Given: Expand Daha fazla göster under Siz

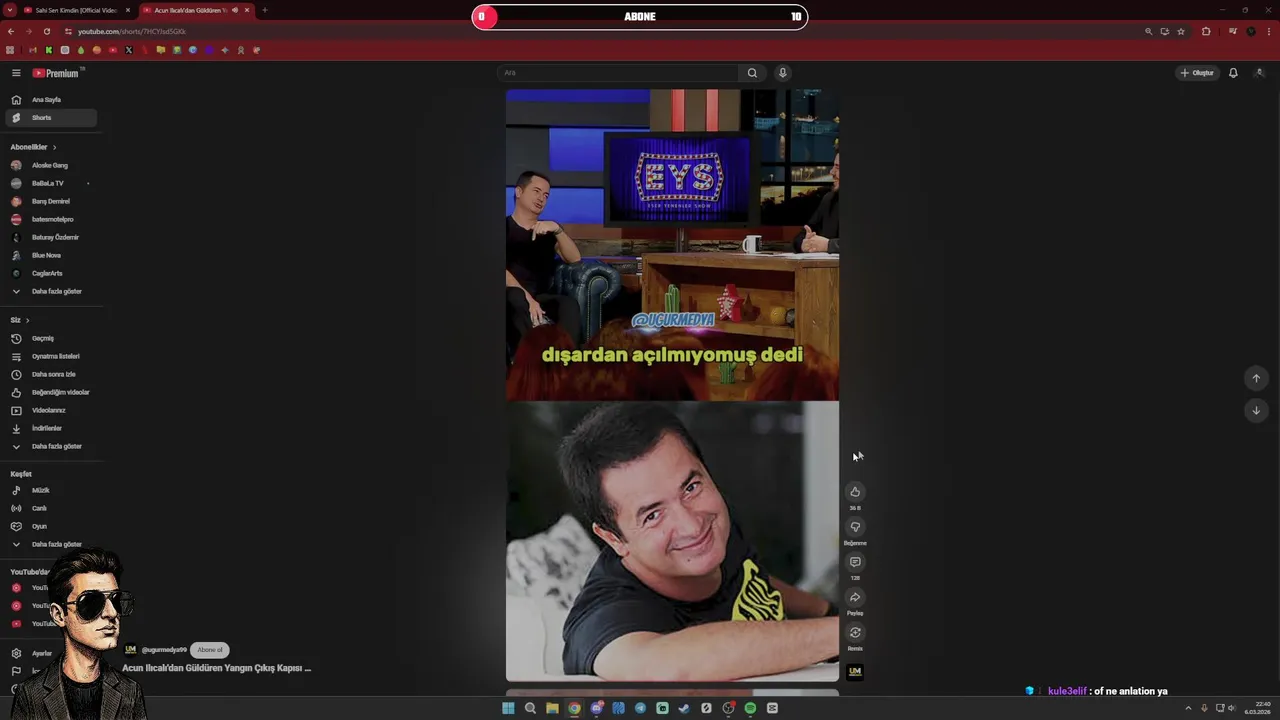Looking at the screenshot, I should pos(50,446).
